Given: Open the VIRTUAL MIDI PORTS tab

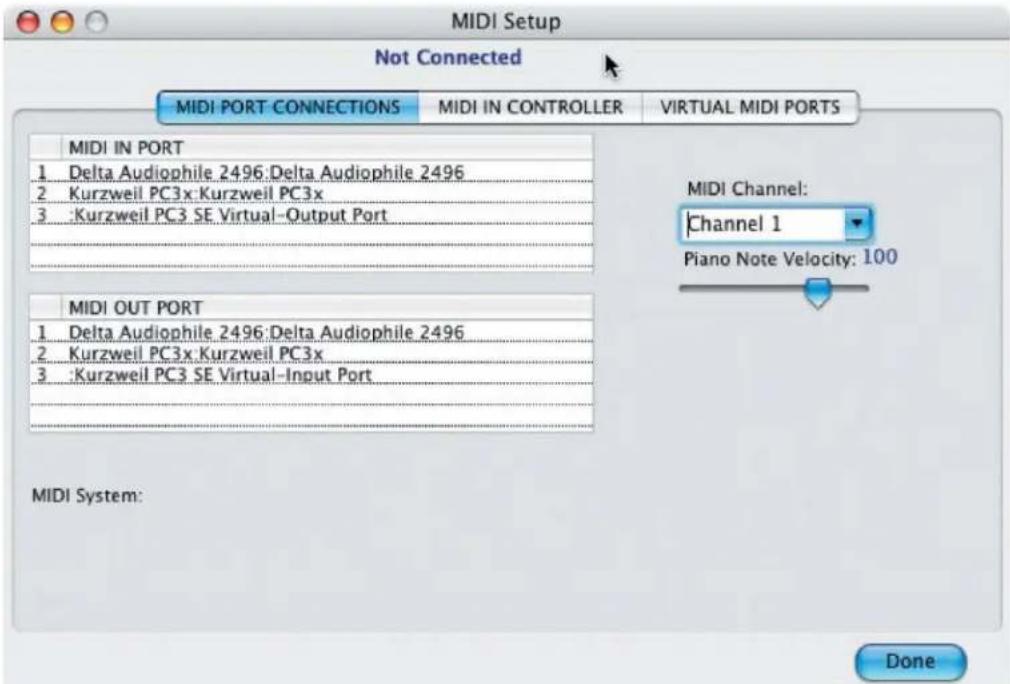Looking at the screenshot, I should pos(750,107).
